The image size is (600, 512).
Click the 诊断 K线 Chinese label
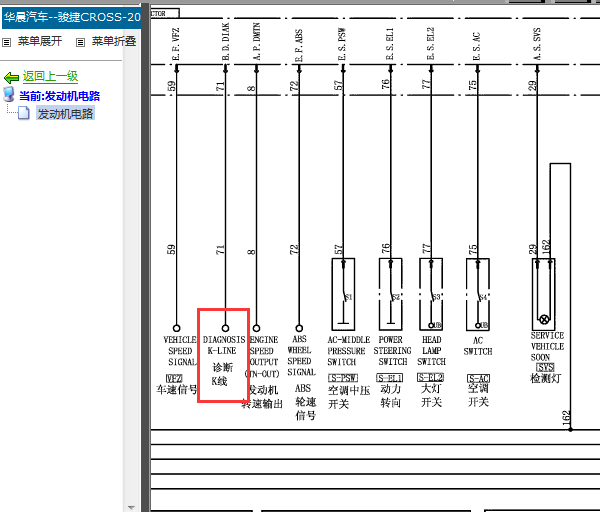222,374
